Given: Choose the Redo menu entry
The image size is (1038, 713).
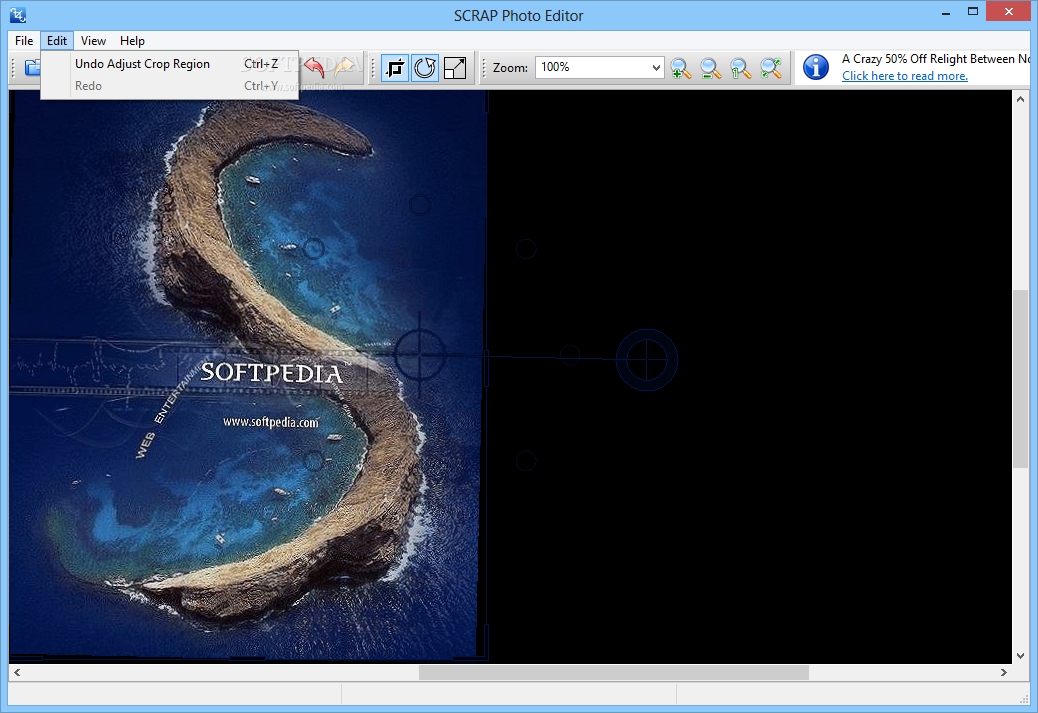Looking at the screenshot, I should tap(169, 85).
